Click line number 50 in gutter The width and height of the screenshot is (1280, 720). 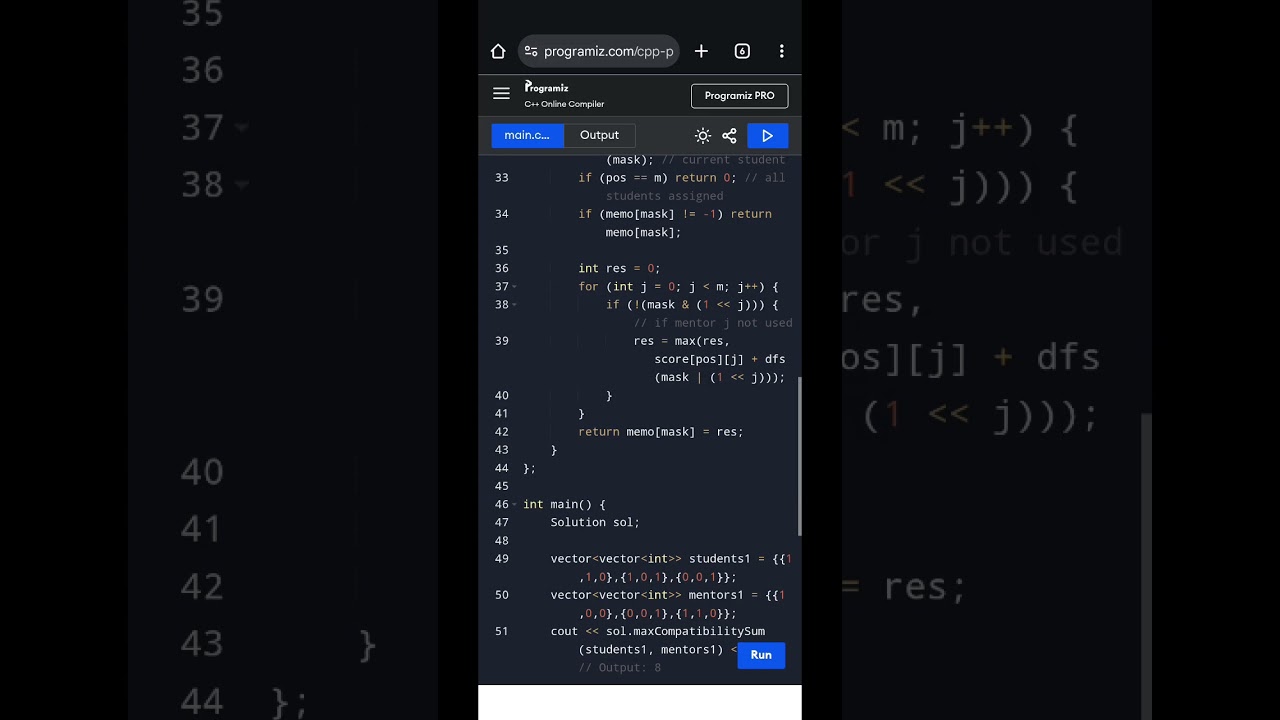point(501,595)
